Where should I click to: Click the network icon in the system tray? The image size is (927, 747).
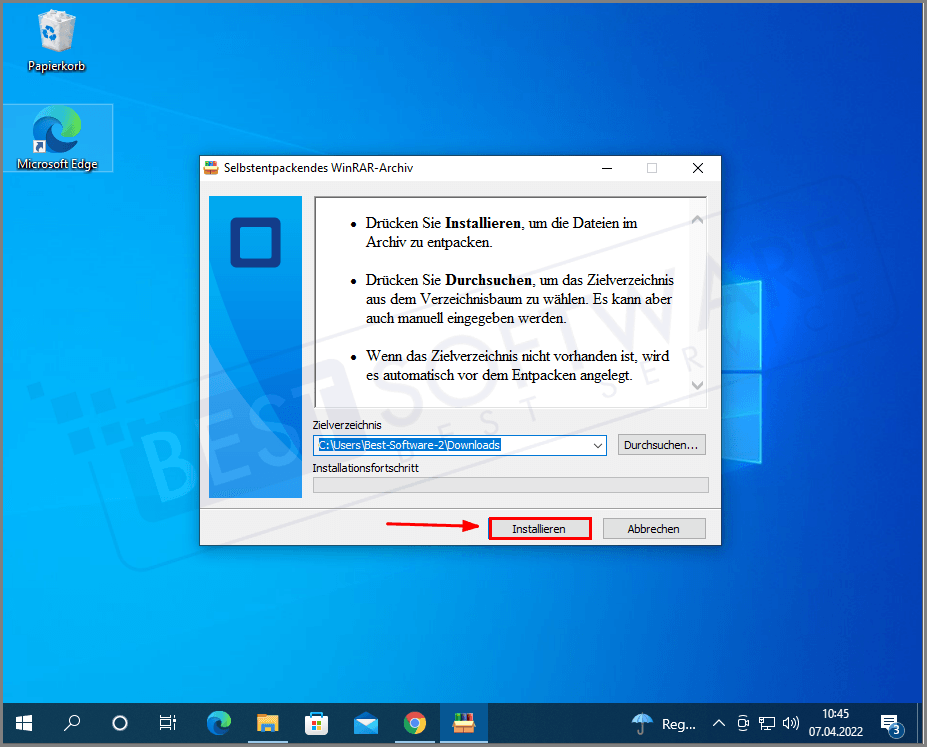point(766,723)
